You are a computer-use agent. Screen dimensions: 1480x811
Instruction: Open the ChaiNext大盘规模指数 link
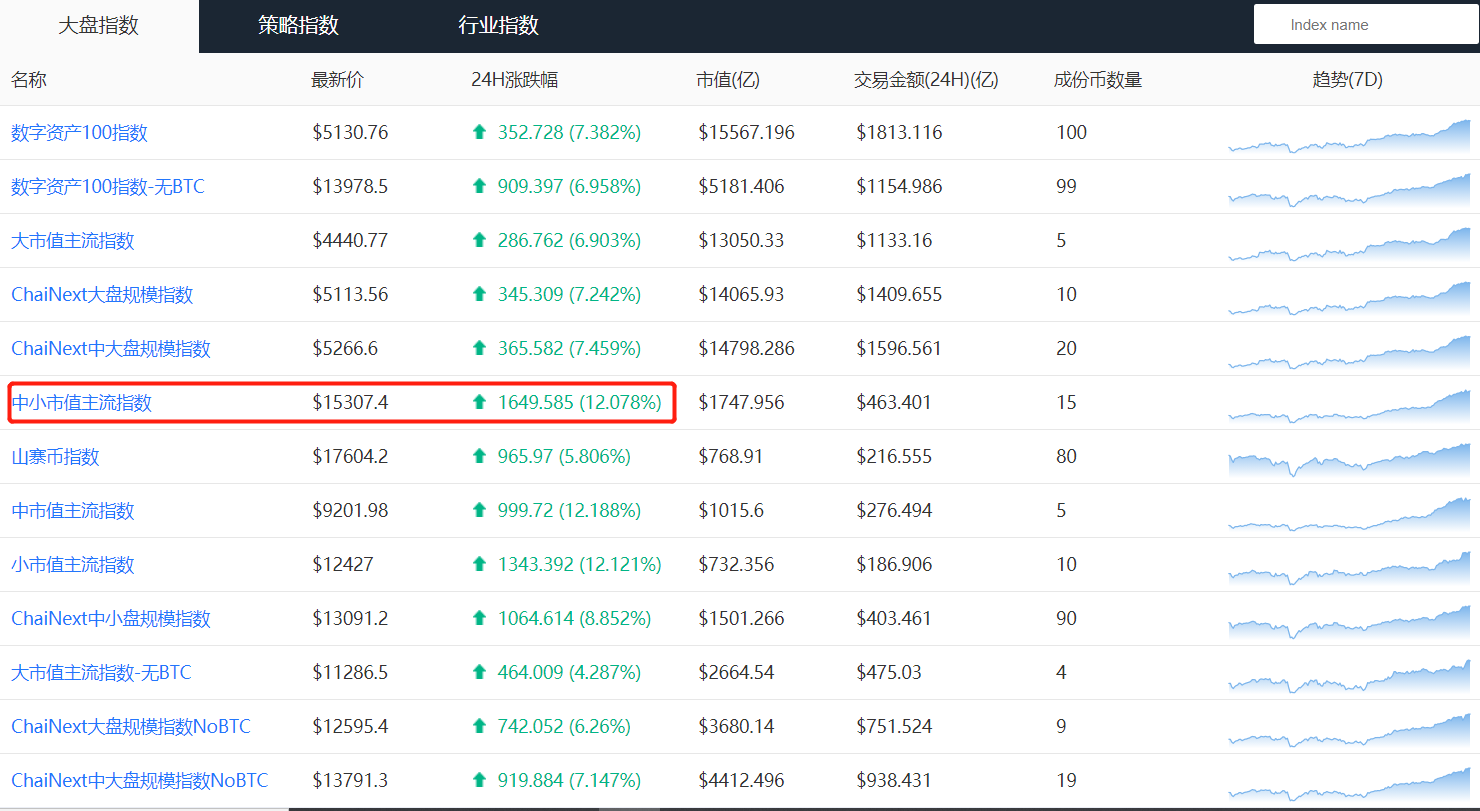coord(102,295)
